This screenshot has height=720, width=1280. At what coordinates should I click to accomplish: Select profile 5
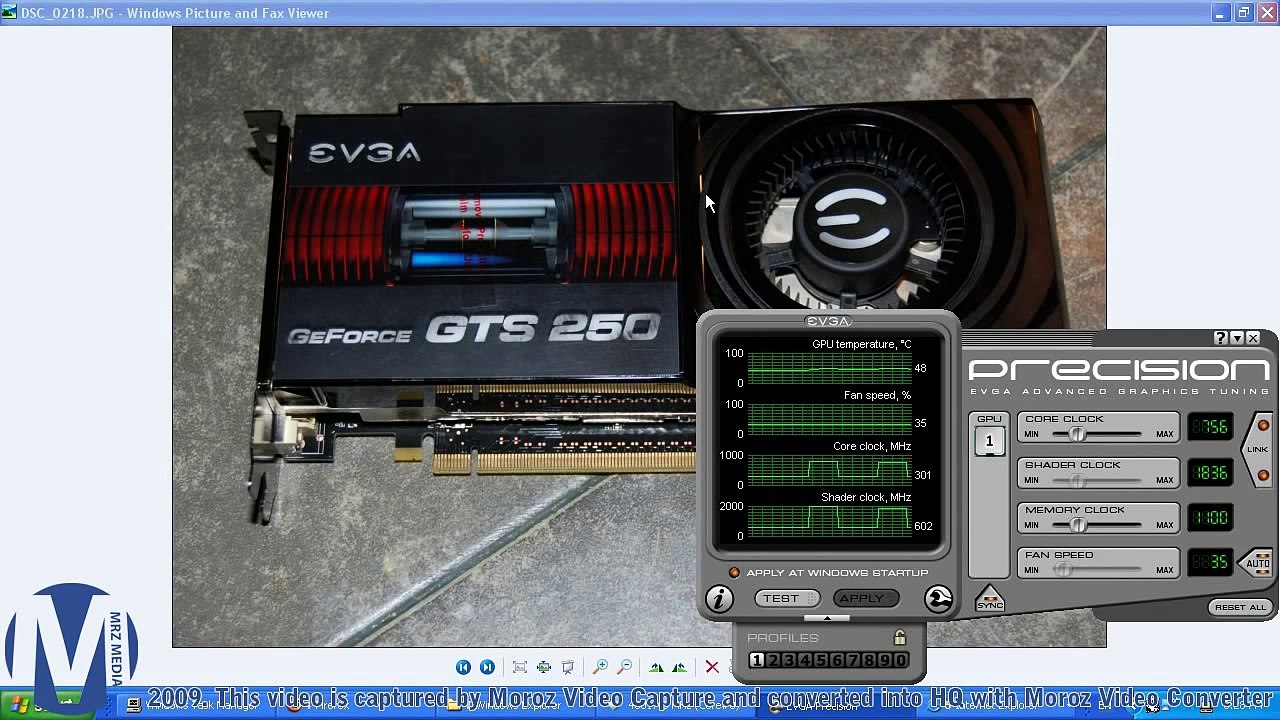coord(821,660)
